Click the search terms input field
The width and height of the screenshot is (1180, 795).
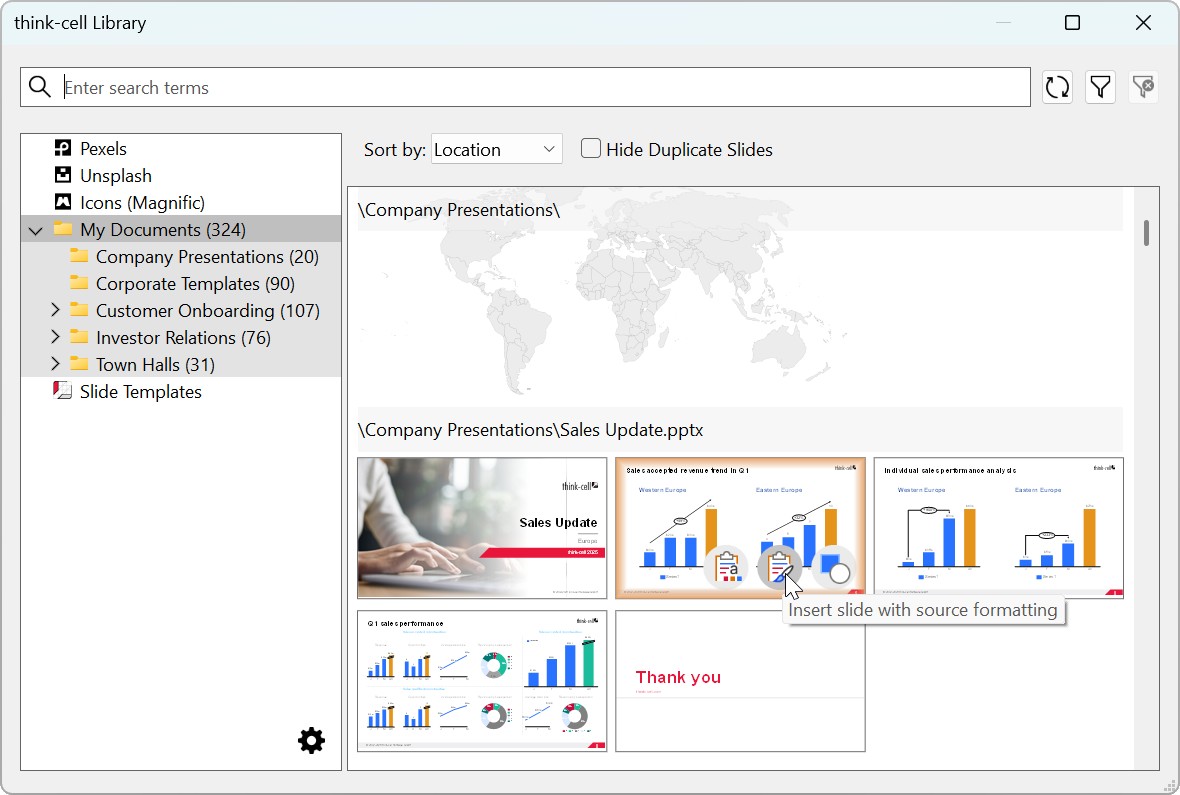546,87
